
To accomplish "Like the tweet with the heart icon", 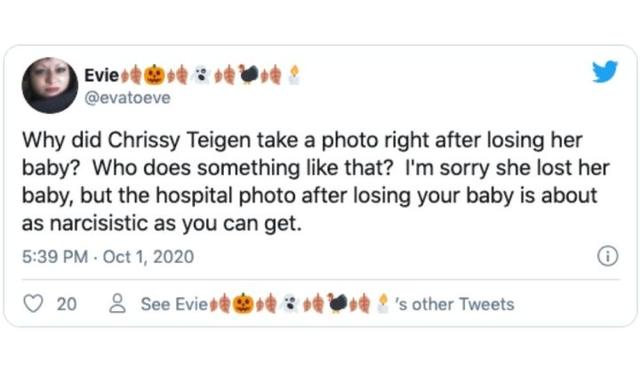I will 33,304.
